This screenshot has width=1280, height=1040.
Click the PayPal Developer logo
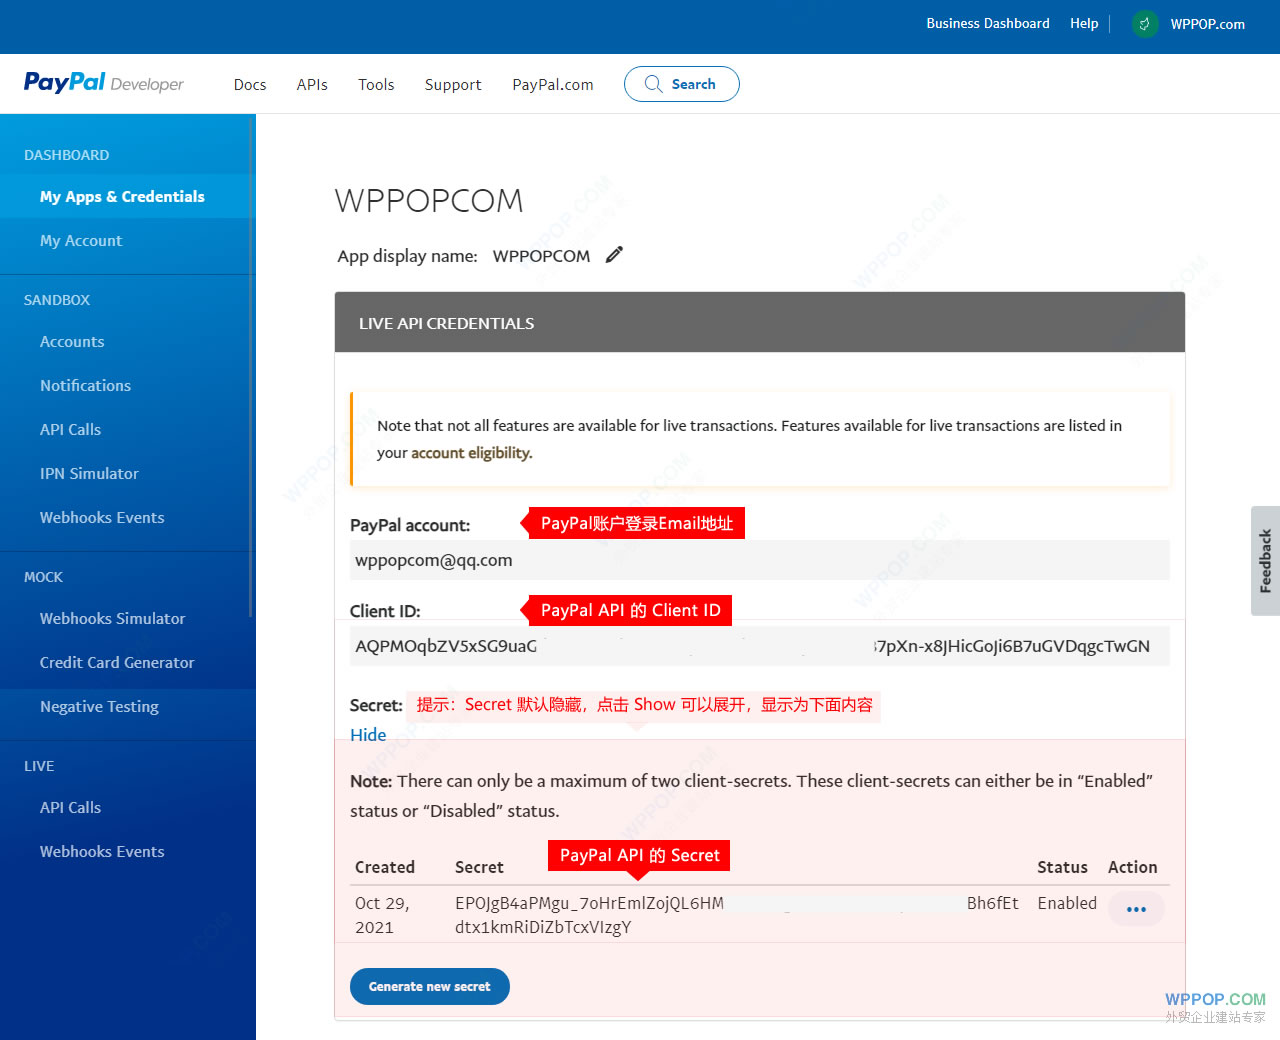coord(104,83)
